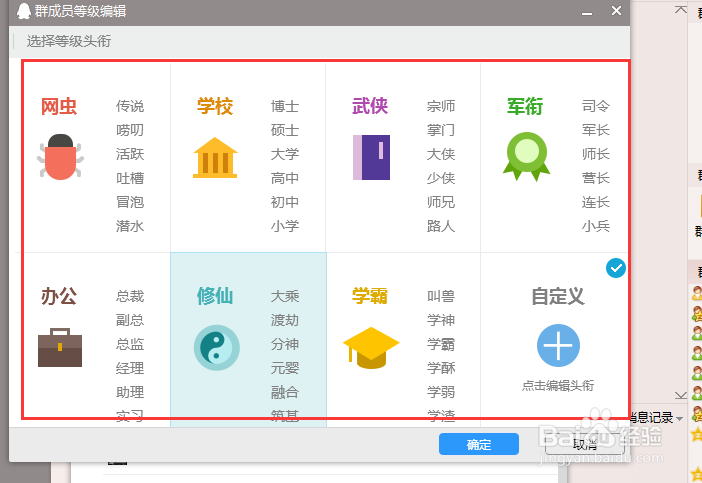Click the 掌门 rank text
This screenshot has height=483, width=702.
(441, 130)
